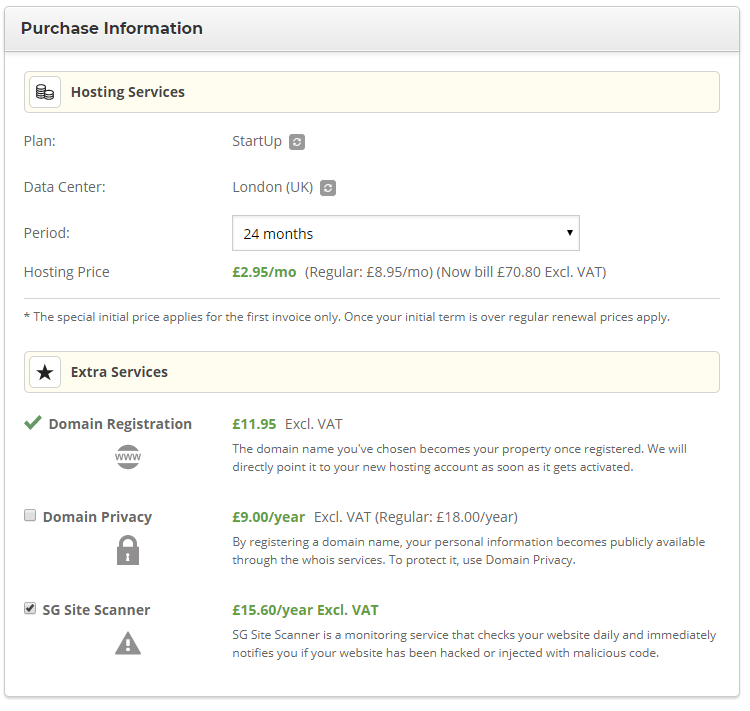The image size is (750, 711).
Task: Enable the Domain Privacy checkbox
Action: (x=30, y=516)
